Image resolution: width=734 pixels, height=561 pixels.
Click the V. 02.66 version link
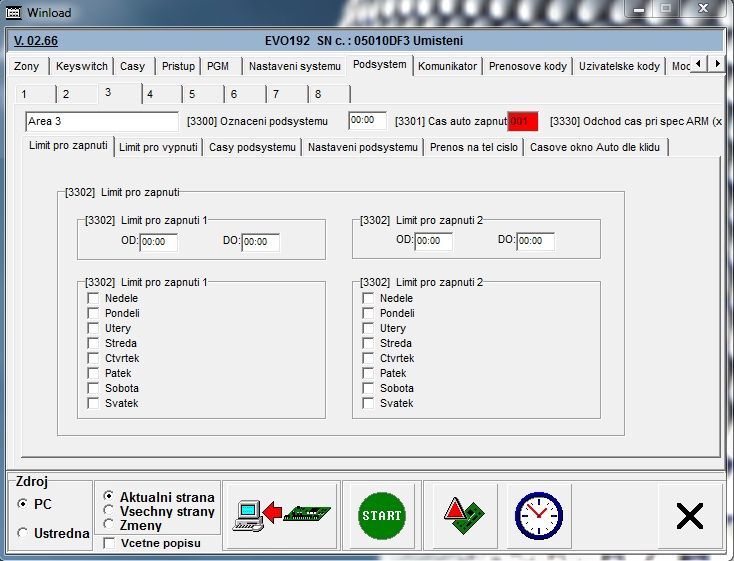[x=36, y=41]
